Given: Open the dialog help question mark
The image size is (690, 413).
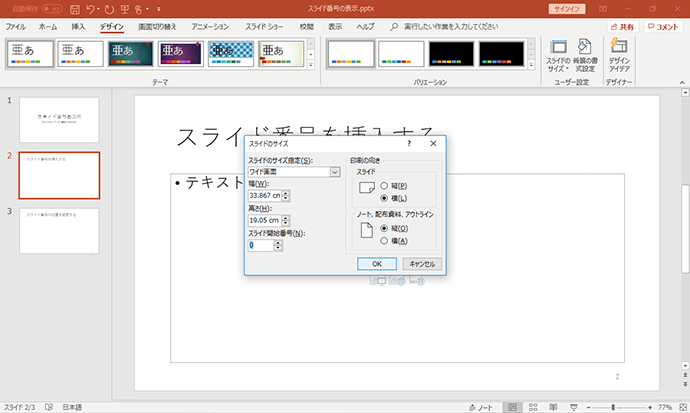Looking at the screenshot, I should pos(409,143).
